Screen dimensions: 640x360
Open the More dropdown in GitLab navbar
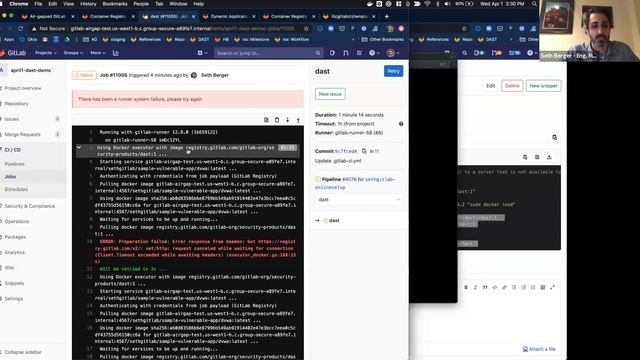(98, 53)
